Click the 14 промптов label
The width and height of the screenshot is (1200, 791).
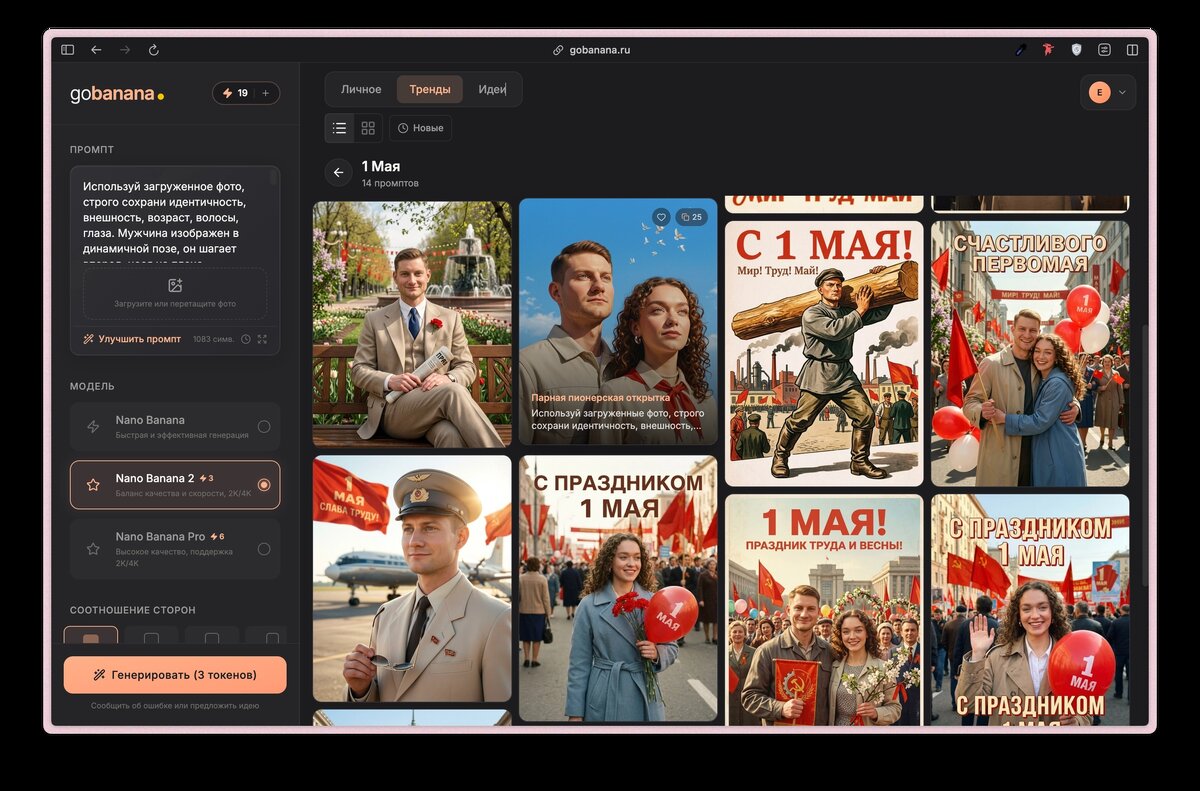(390, 184)
